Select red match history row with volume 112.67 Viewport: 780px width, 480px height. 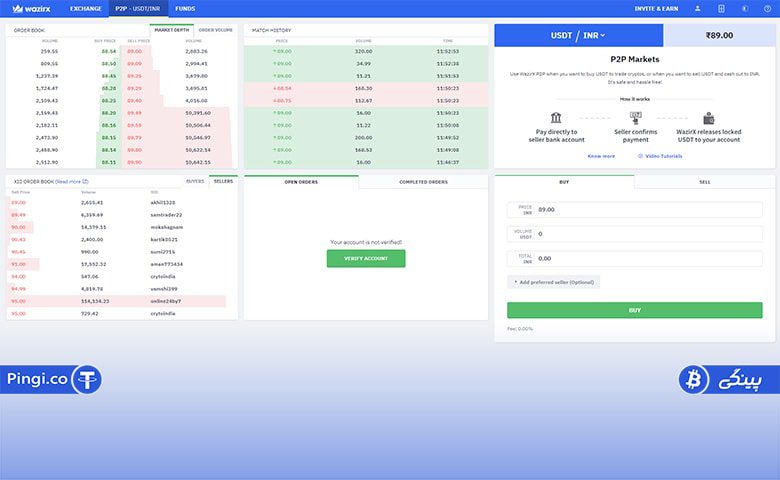tap(366, 100)
